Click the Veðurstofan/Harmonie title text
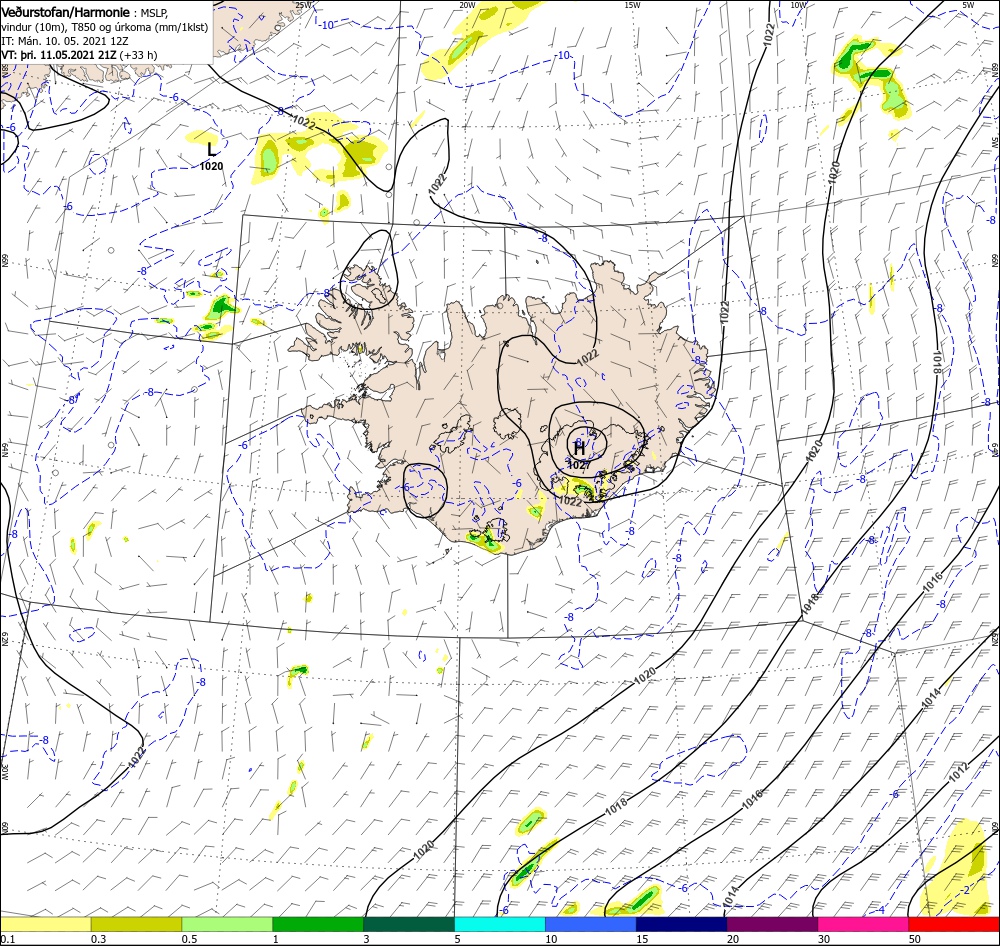Screen dimensions: 1000x946 point(66,12)
